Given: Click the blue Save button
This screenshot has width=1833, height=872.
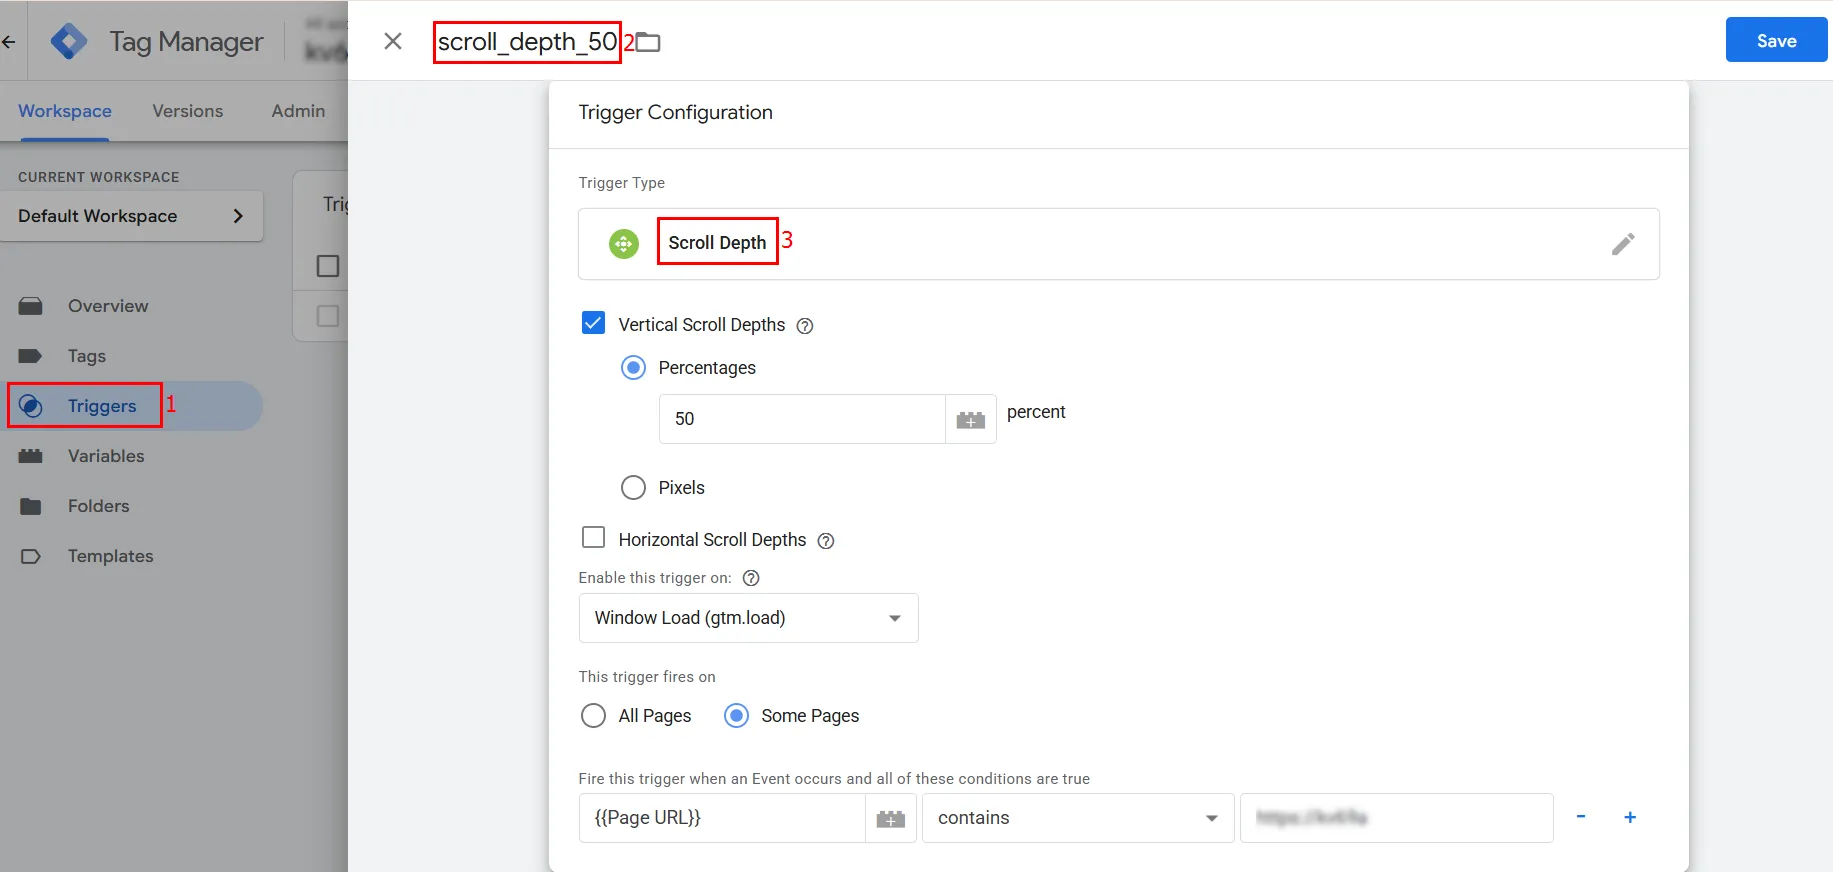Looking at the screenshot, I should click(1776, 40).
